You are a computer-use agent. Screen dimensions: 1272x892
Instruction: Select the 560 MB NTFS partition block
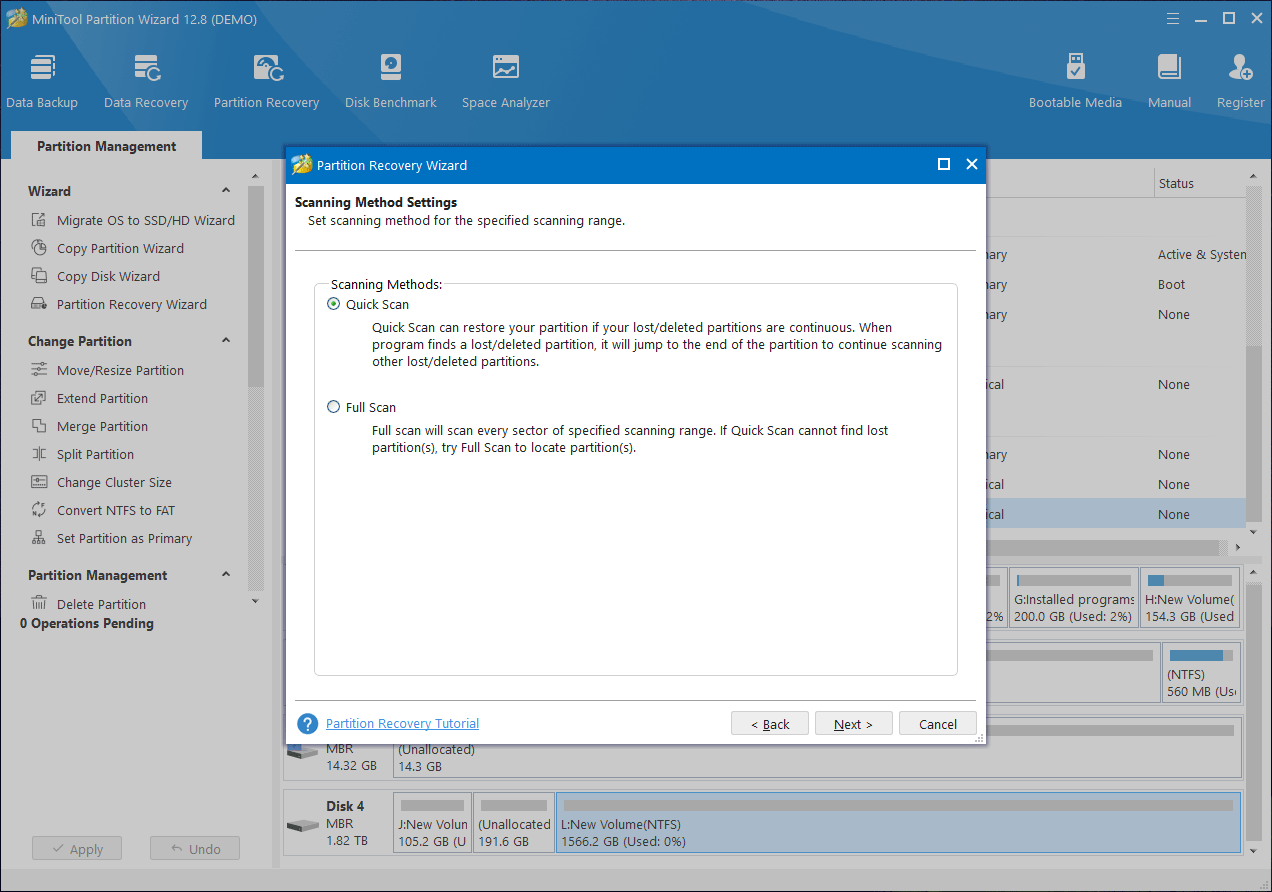coord(1201,673)
